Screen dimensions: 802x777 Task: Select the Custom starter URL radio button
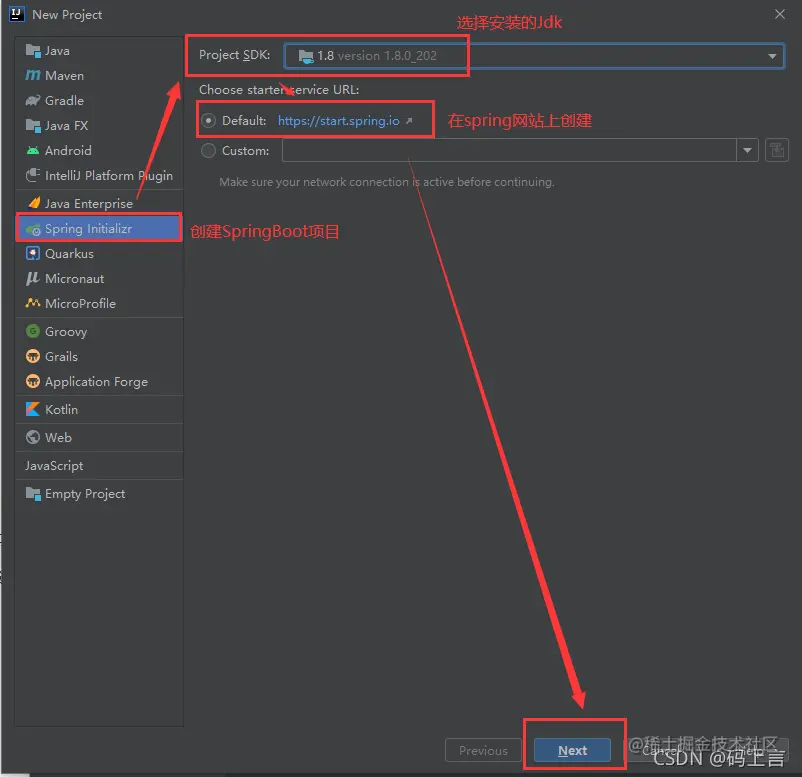(x=208, y=151)
